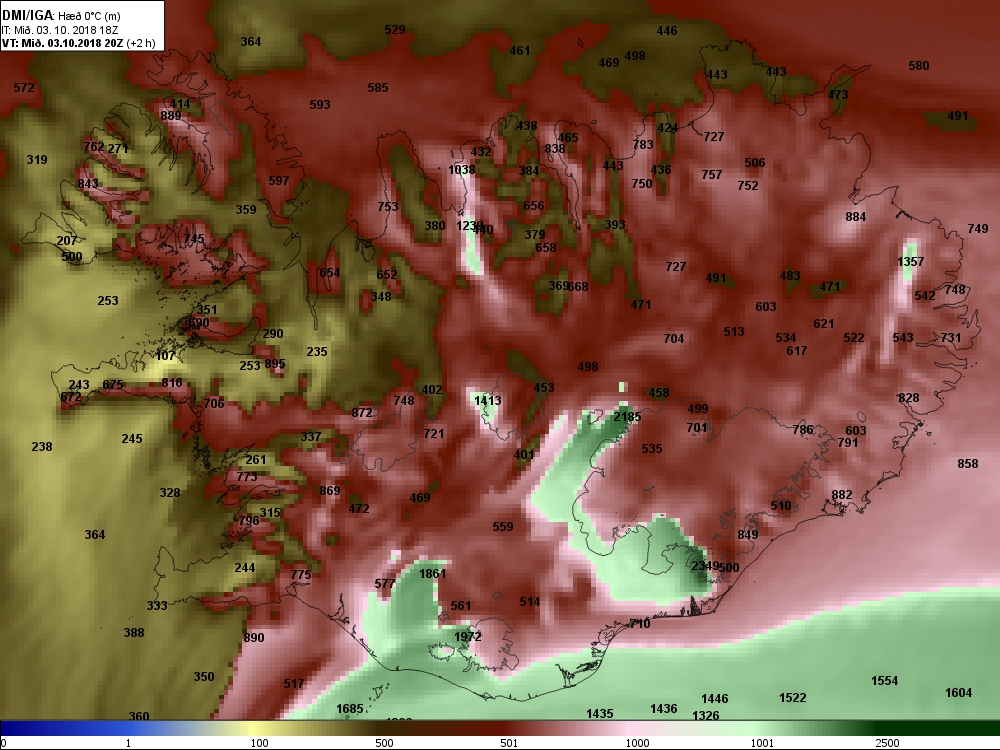Click the map value '884'
The height and width of the screenshot is (750, 1000).
click(855, 217)
